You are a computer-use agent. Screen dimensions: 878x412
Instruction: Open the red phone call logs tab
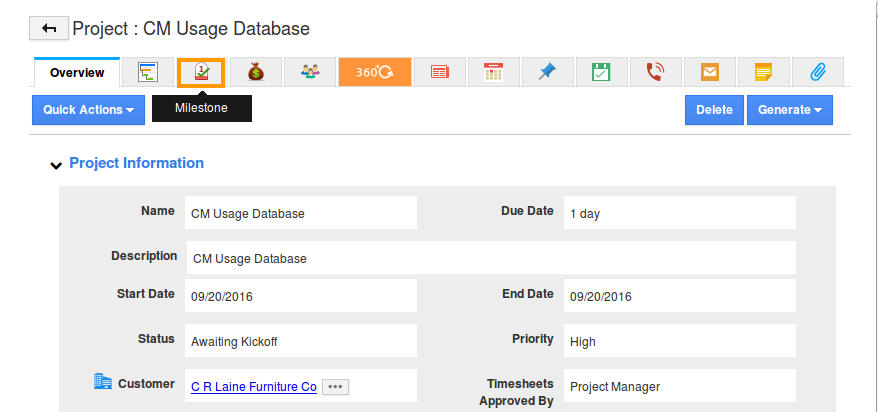(x=656, y=72)
